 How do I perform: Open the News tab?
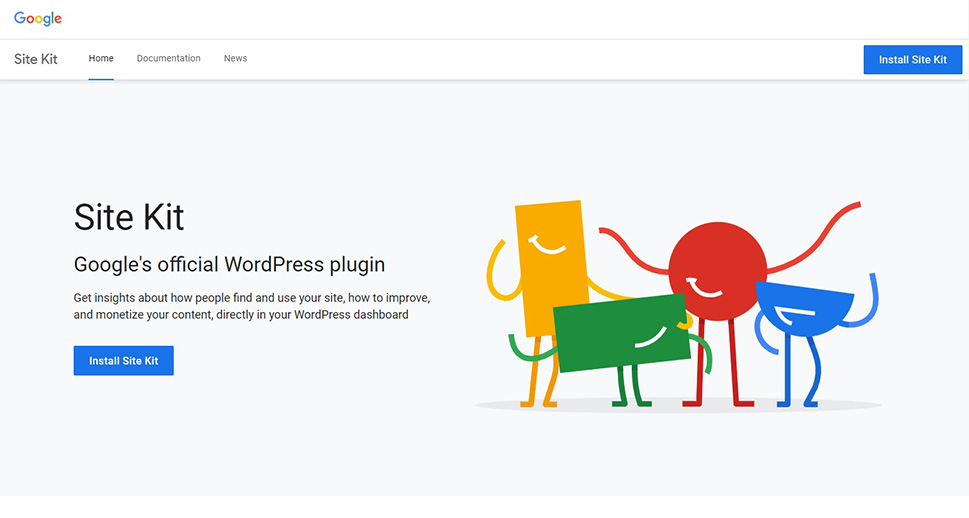(x=235, y=58)
